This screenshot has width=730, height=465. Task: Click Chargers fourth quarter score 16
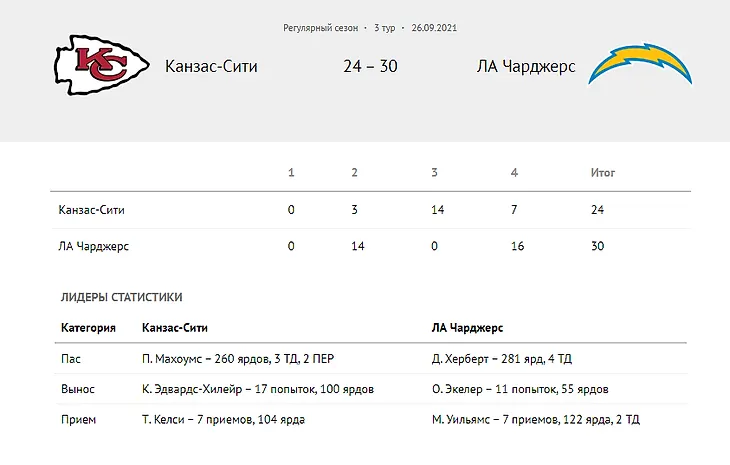[x=517, y=246]
